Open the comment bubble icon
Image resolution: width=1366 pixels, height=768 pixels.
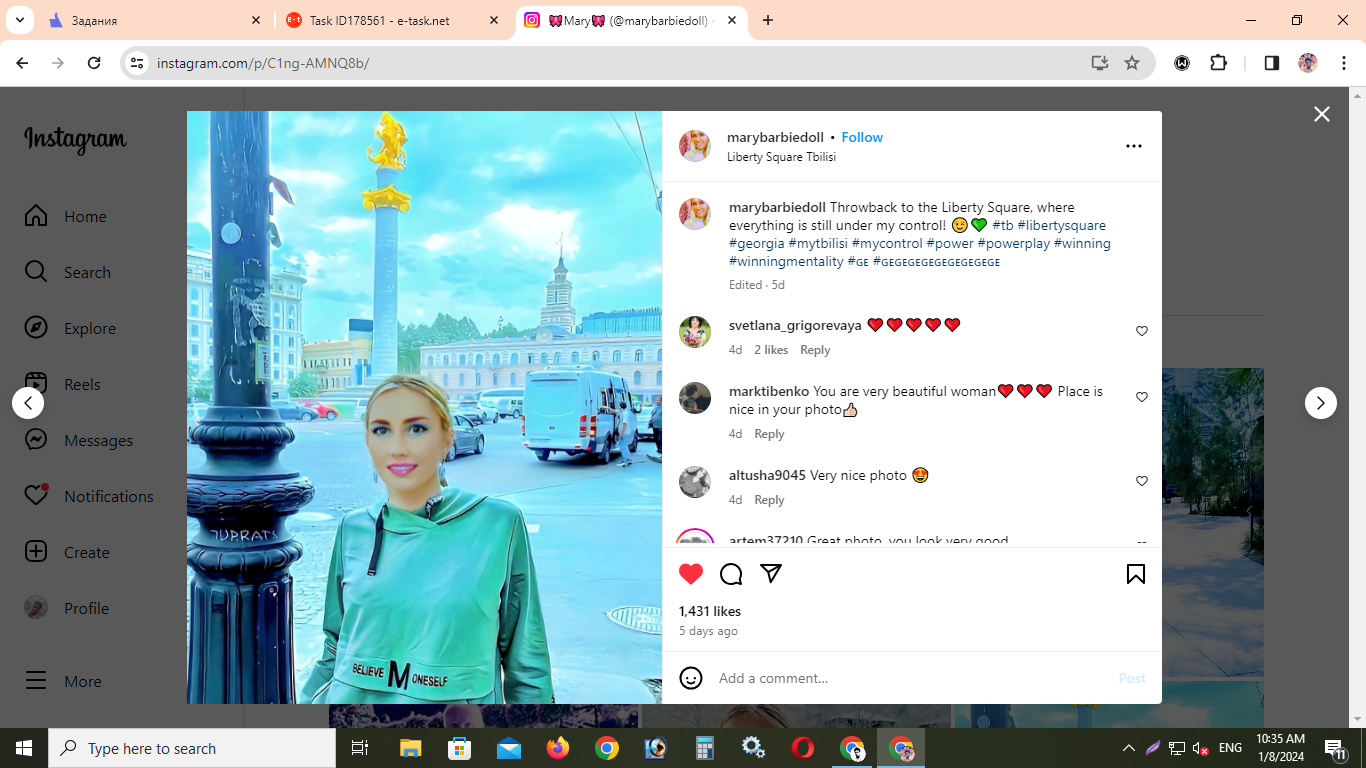[731, 574]
